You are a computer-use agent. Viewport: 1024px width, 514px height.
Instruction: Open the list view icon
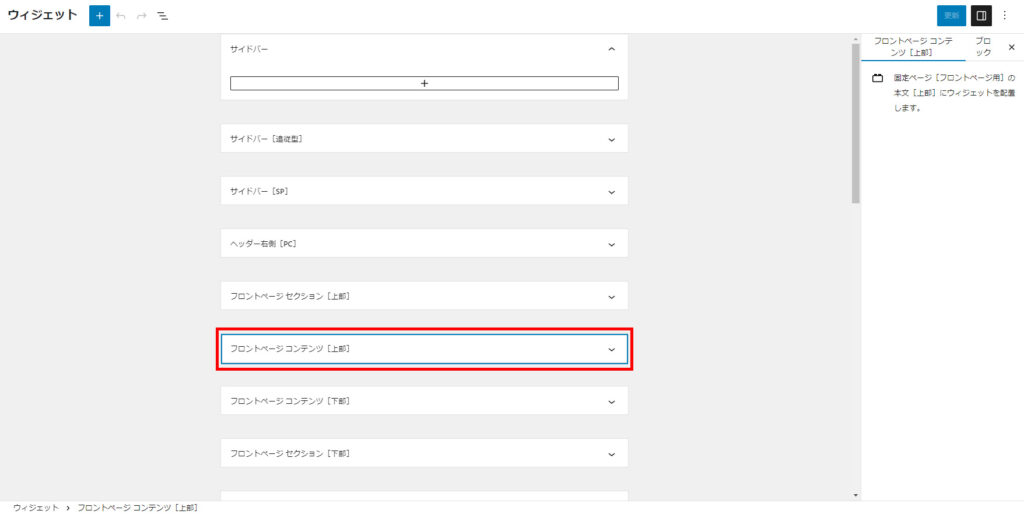click(x=162, y=16)
